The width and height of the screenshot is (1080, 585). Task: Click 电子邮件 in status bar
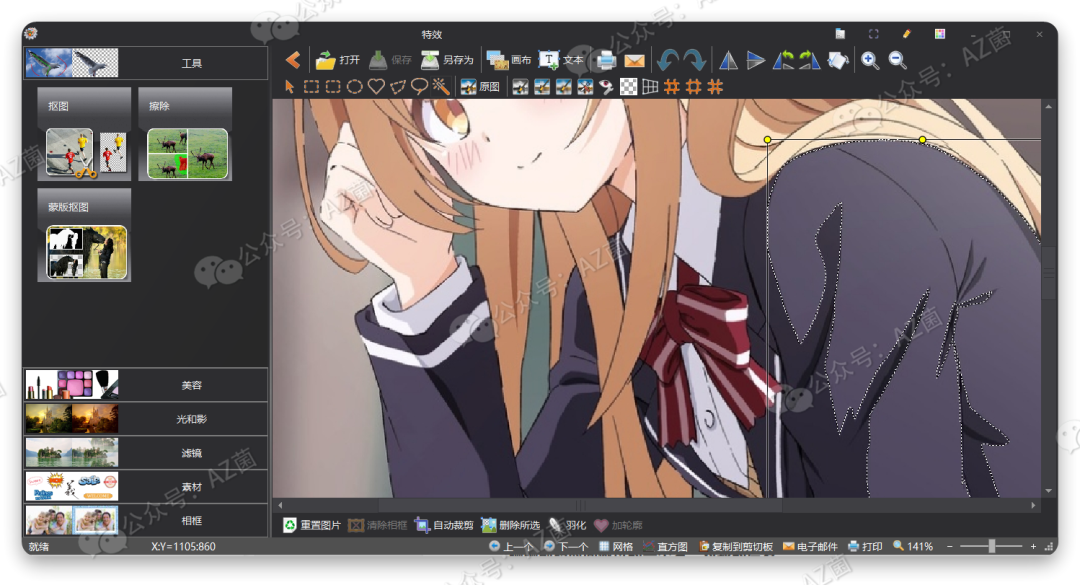[x=810, y=546]
